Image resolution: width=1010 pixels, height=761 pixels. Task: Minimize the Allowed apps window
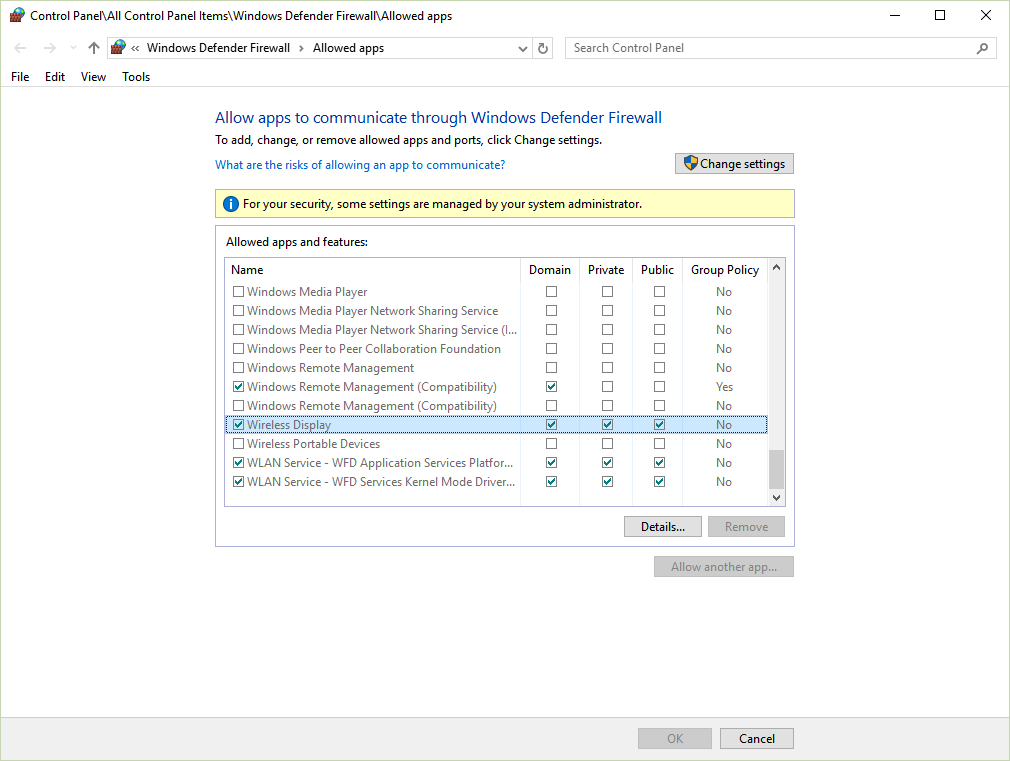click(895, 15)
